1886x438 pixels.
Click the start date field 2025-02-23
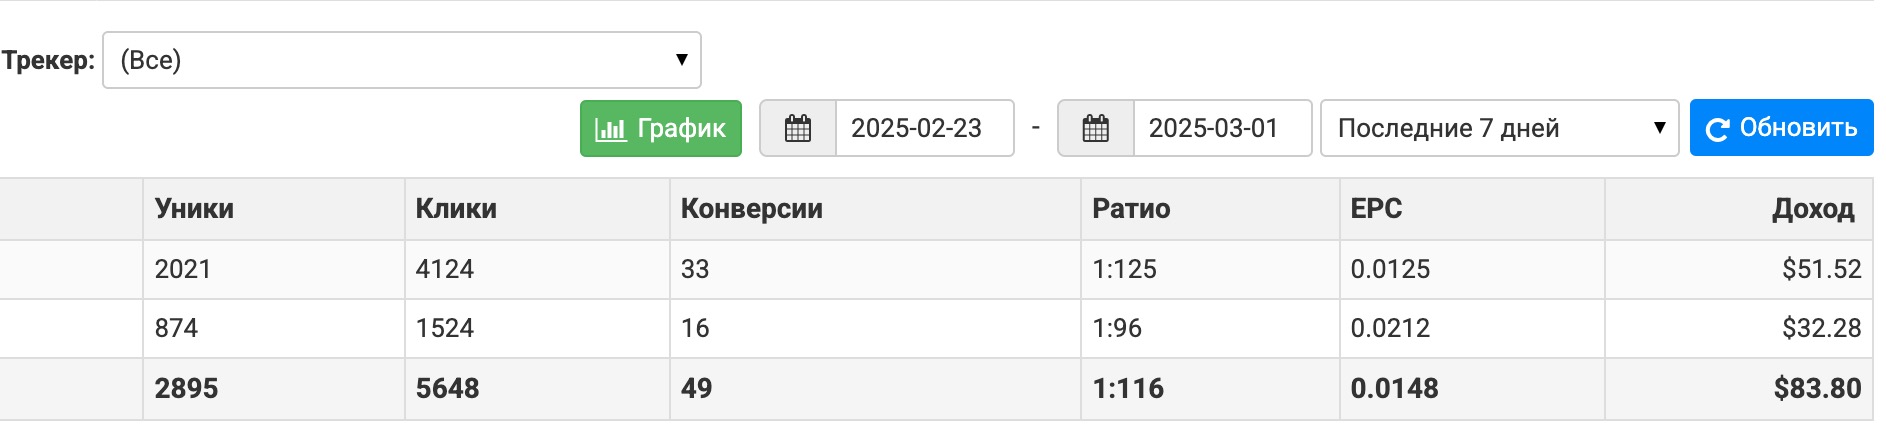pyautogui.click(x=924, y=128)
